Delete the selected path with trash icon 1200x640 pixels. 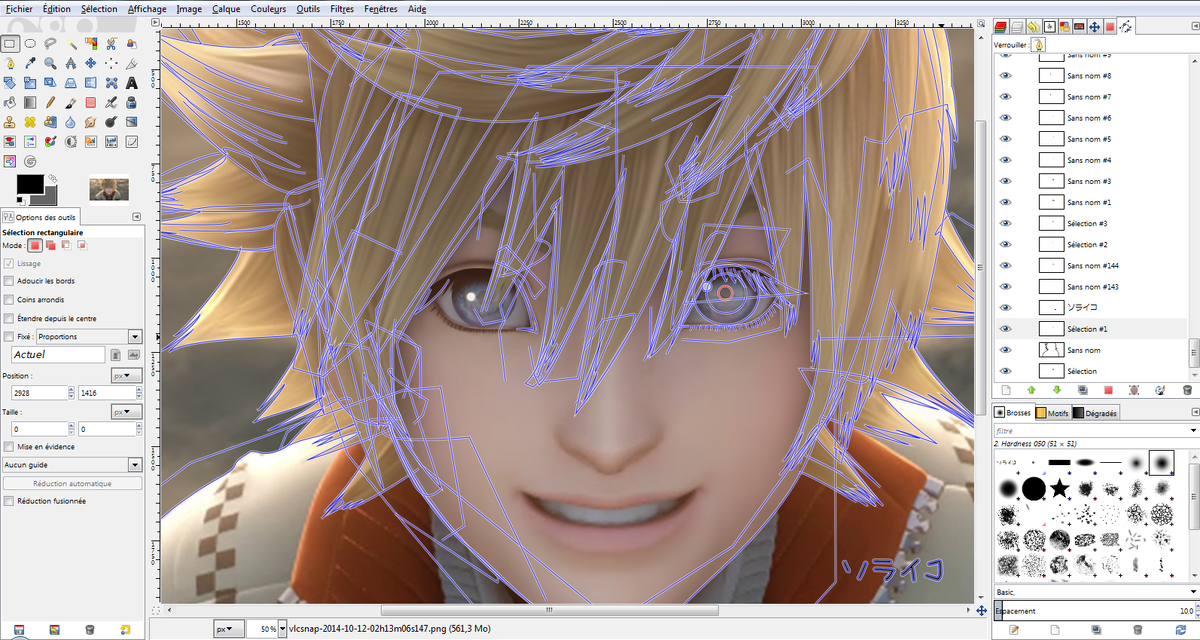1187,390
